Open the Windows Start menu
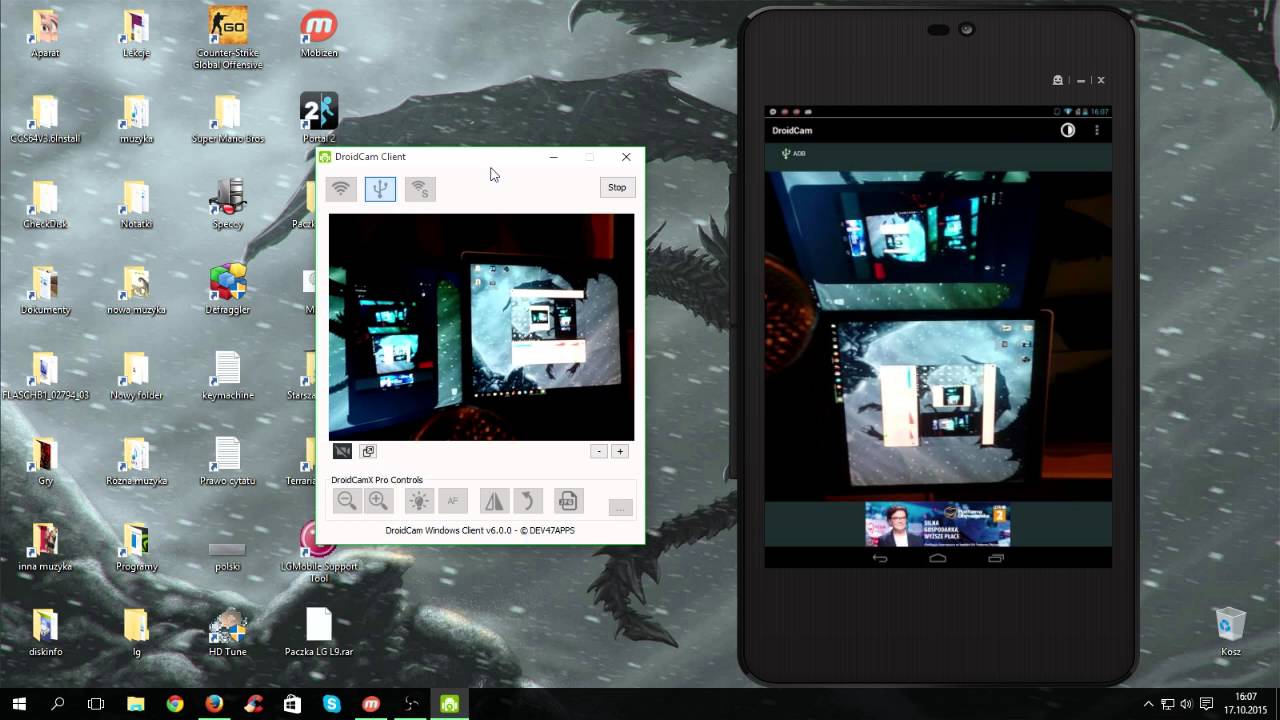This screenshot has height=720, width=1280. coord(19,704)
